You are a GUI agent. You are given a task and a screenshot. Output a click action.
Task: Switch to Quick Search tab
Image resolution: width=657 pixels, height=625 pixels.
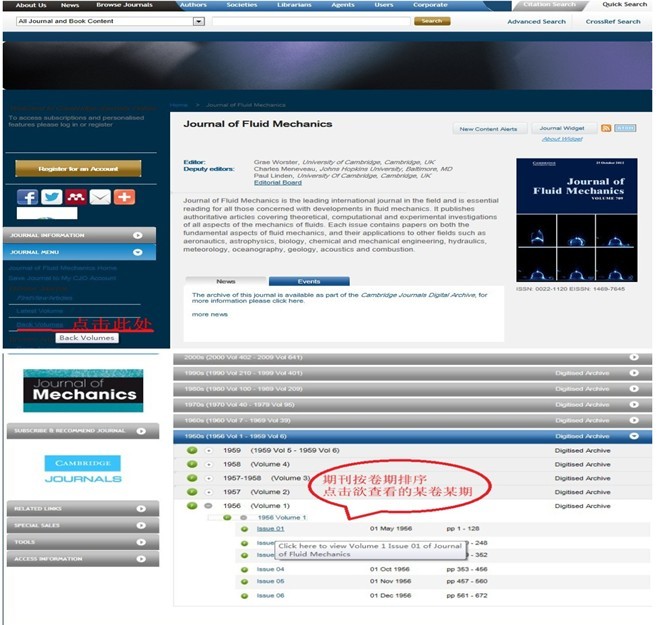(x=624, y=5)
